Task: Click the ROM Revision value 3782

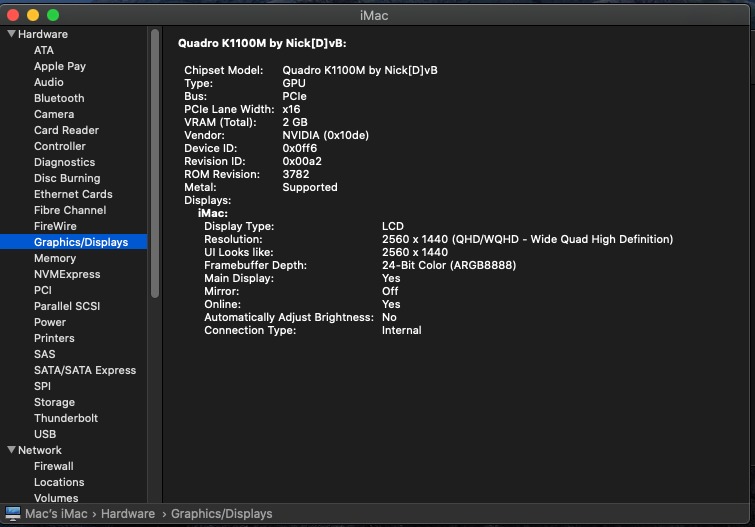Action: (x=296, y=174)
